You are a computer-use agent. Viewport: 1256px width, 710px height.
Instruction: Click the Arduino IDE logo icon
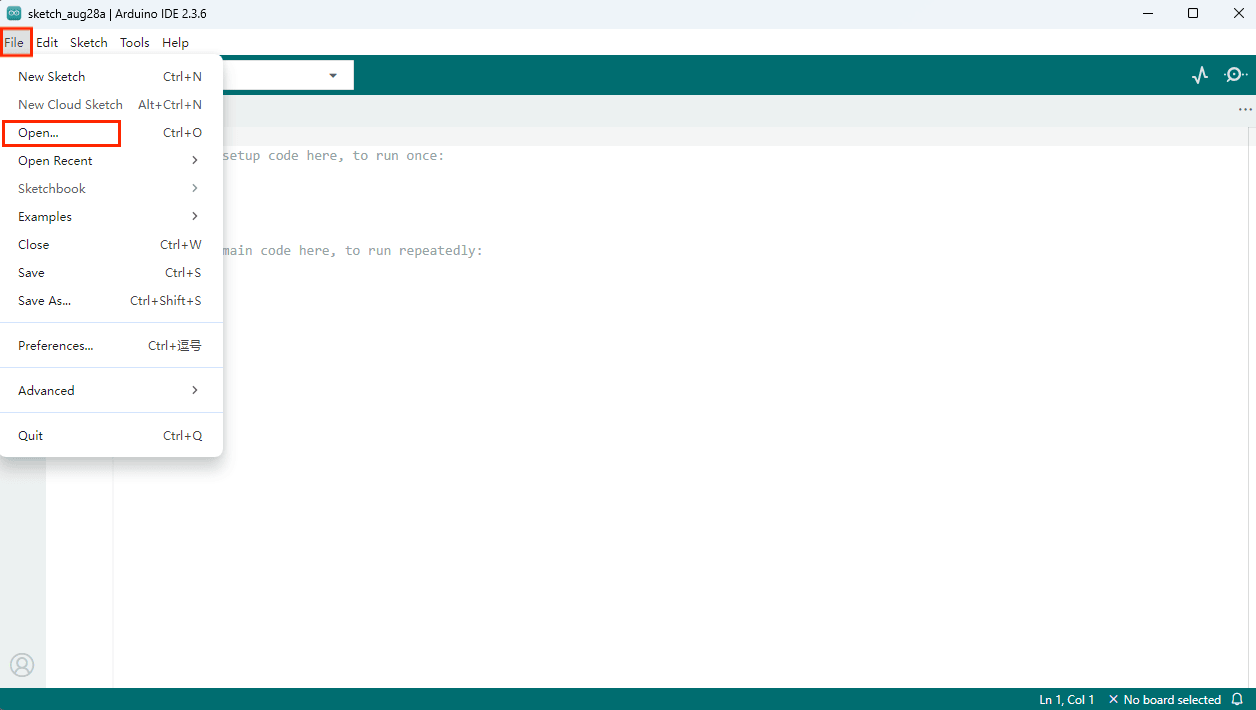pyautogui.click(x=14, y=13)
